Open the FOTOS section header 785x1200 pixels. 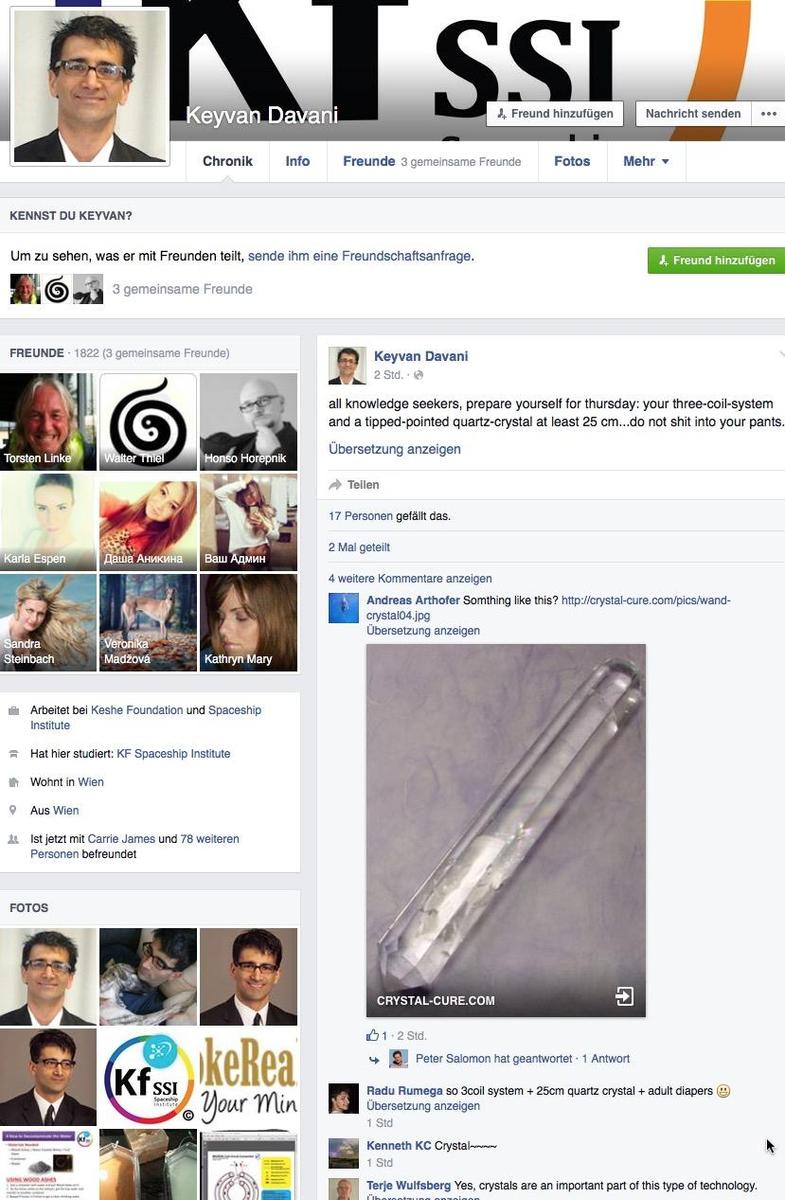(29, 908)
